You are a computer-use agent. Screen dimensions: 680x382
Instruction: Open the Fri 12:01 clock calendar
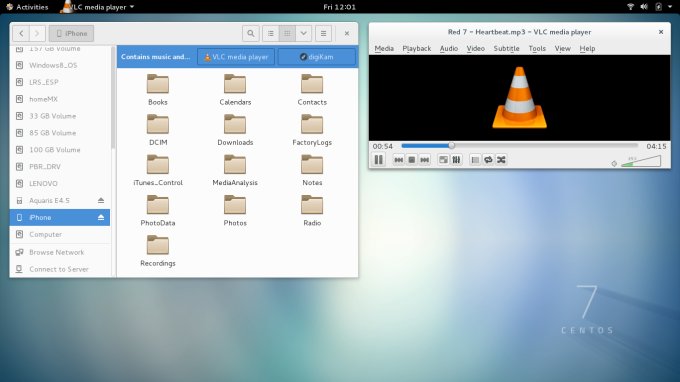pos(340,7)
